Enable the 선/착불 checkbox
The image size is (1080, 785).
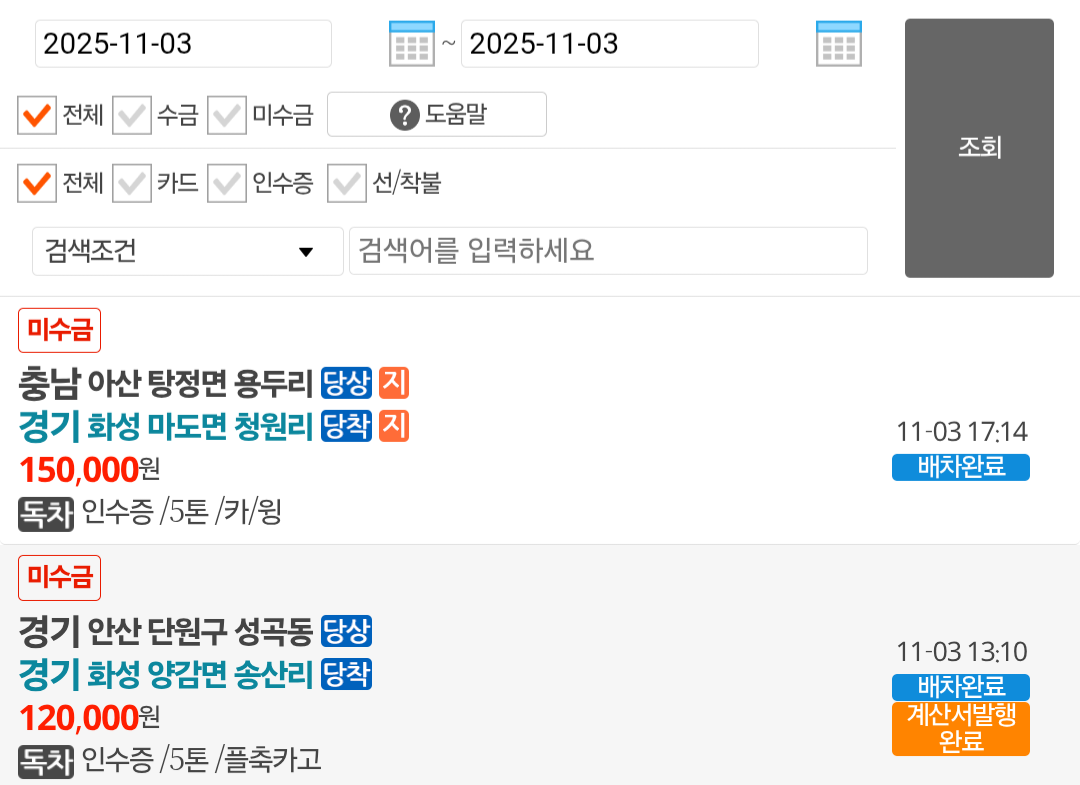tap(347, 183)
